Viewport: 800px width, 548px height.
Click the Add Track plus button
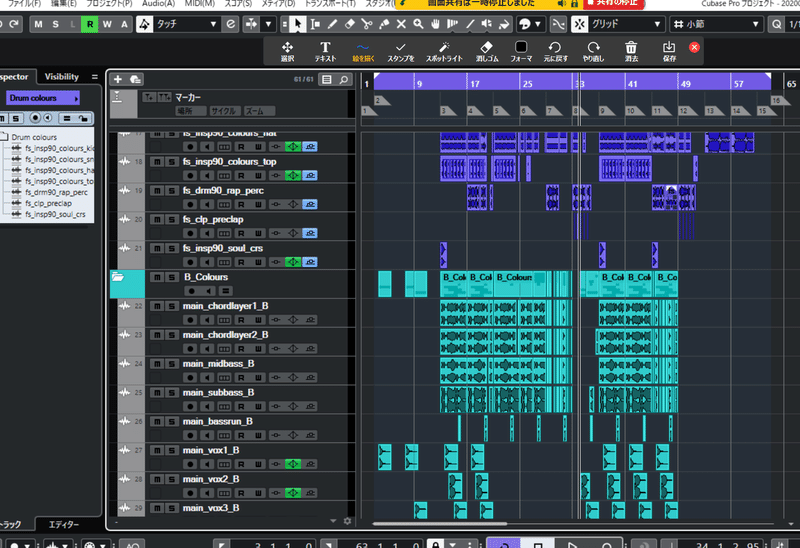click(118, 79)
